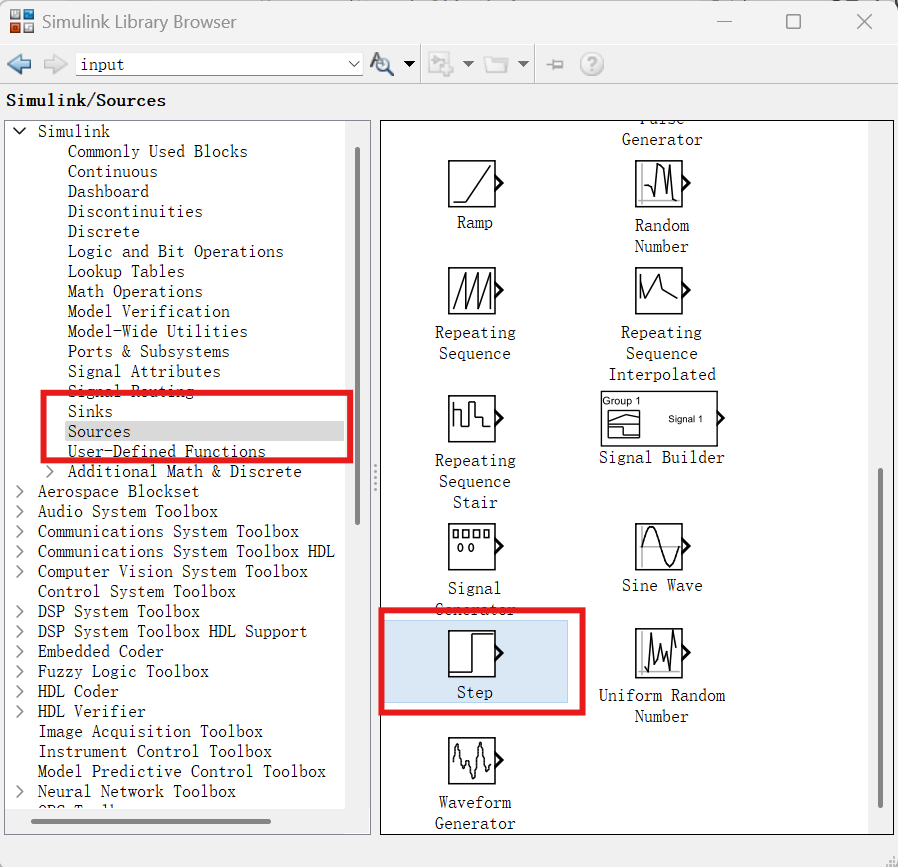Click the search magnifier icon
Image resolution: width=898 pixels, height=867 pixels.
(383, 63)
